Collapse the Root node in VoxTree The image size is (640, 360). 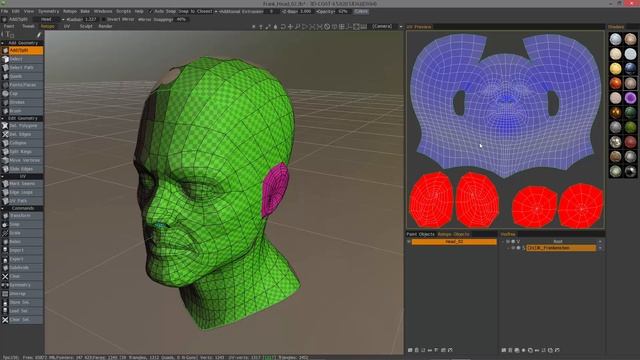click(x=504, y=242)
